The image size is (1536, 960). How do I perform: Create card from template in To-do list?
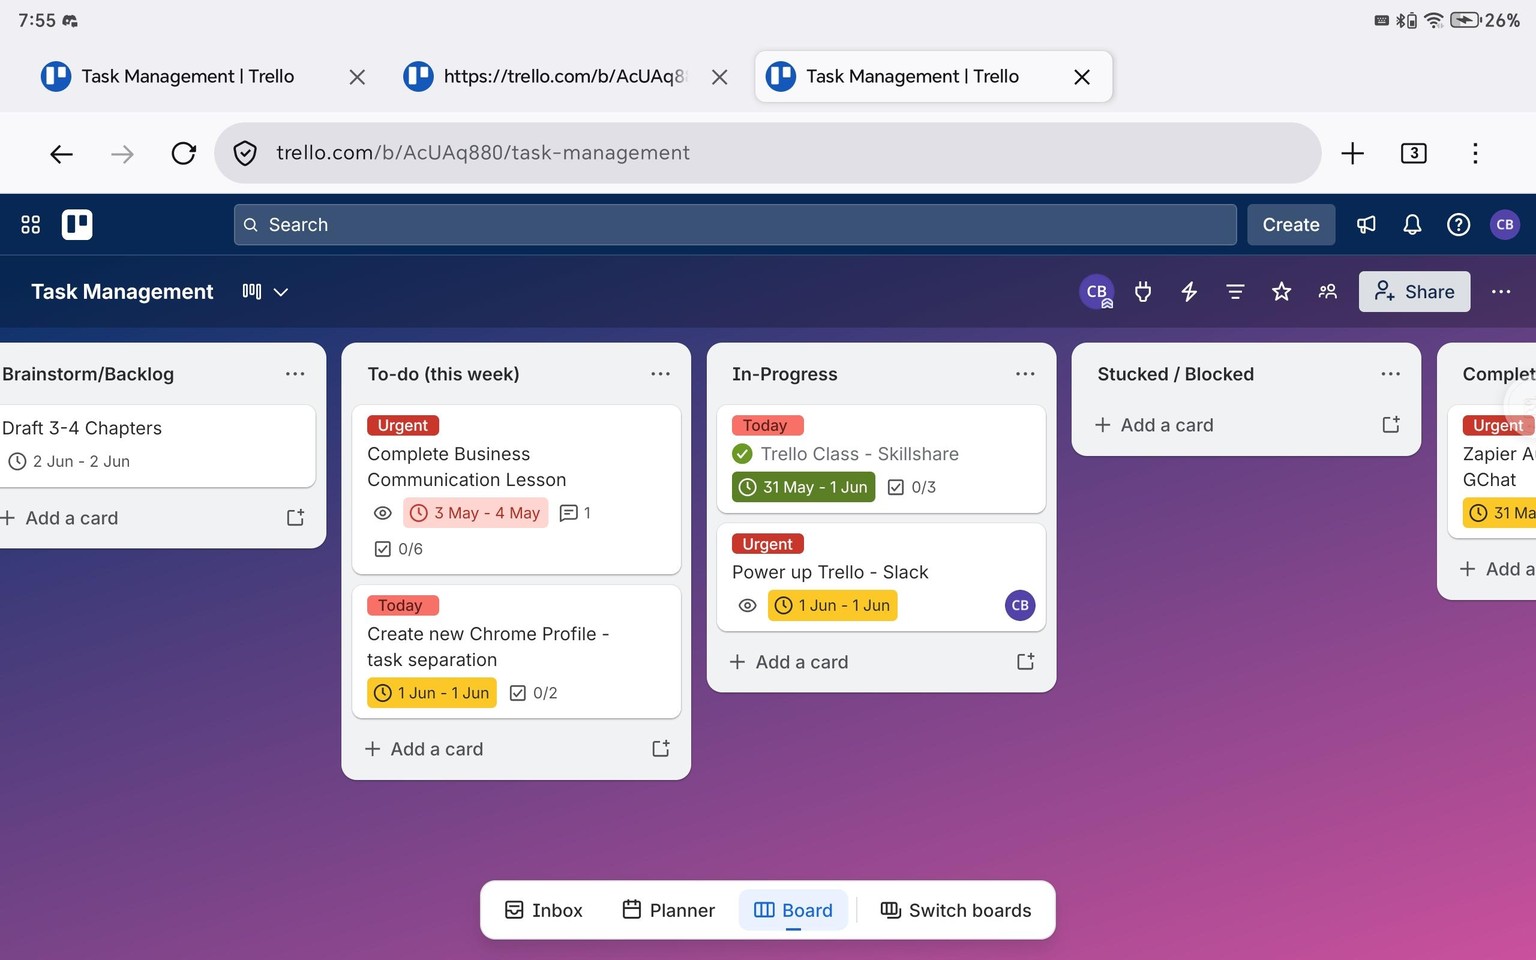click(660, 749)
